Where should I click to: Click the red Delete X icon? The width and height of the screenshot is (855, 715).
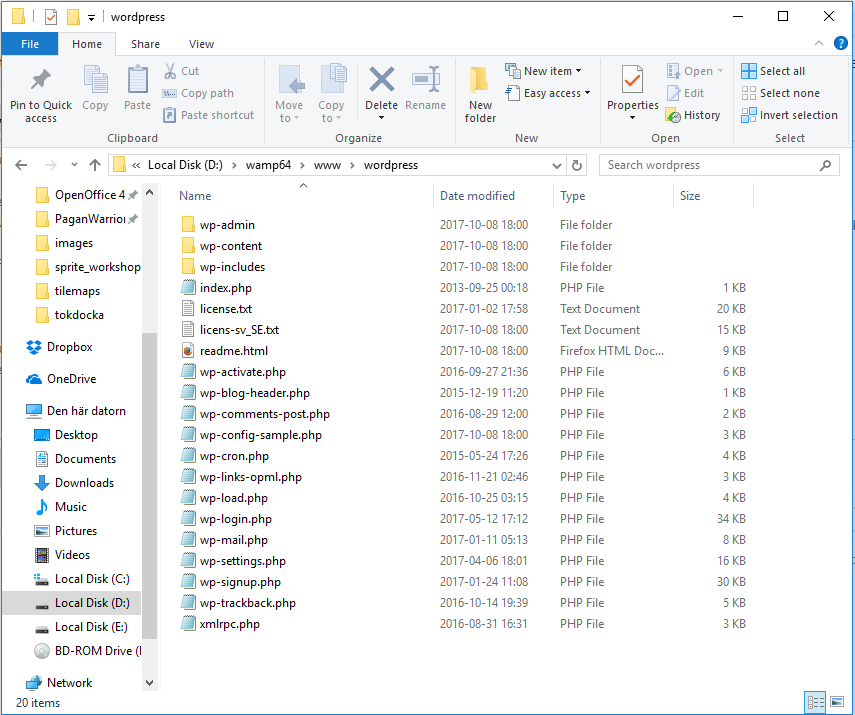(382, 80)
